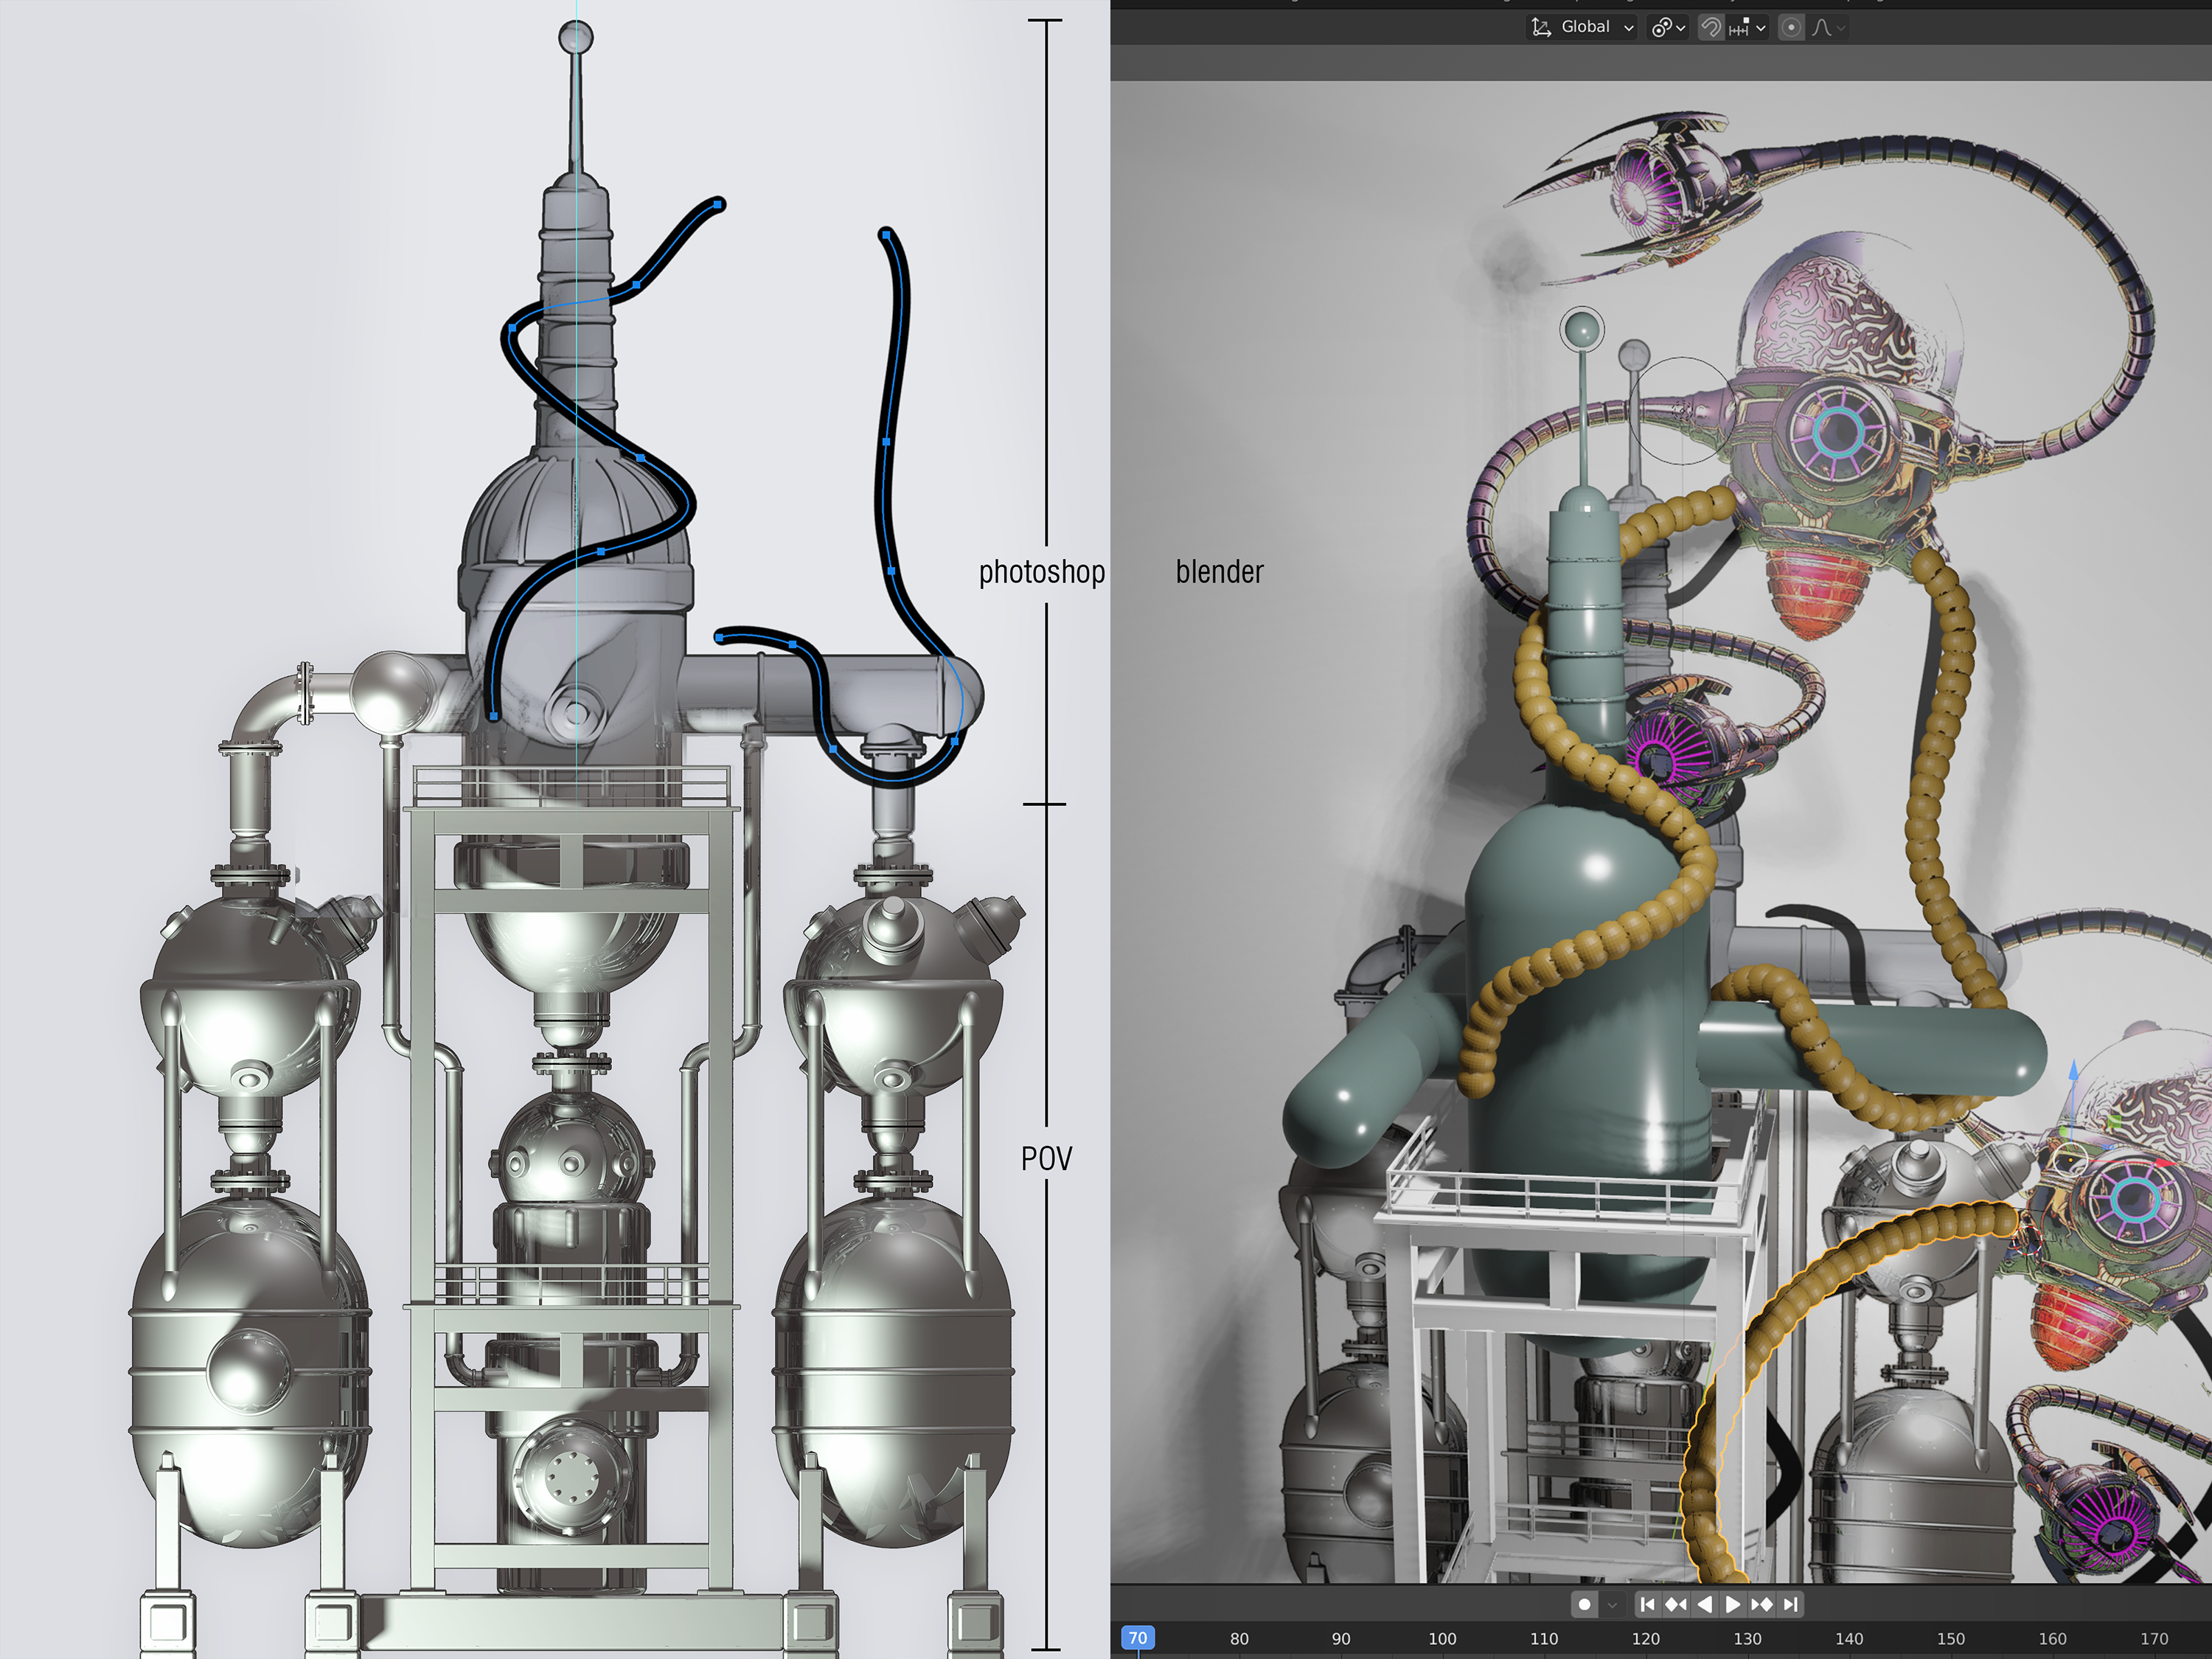Image resolution: width=2212 pixels, height=1659 pixels.
Task: Click the proportional editing falloff curve icon
Action: point(1823,27)
